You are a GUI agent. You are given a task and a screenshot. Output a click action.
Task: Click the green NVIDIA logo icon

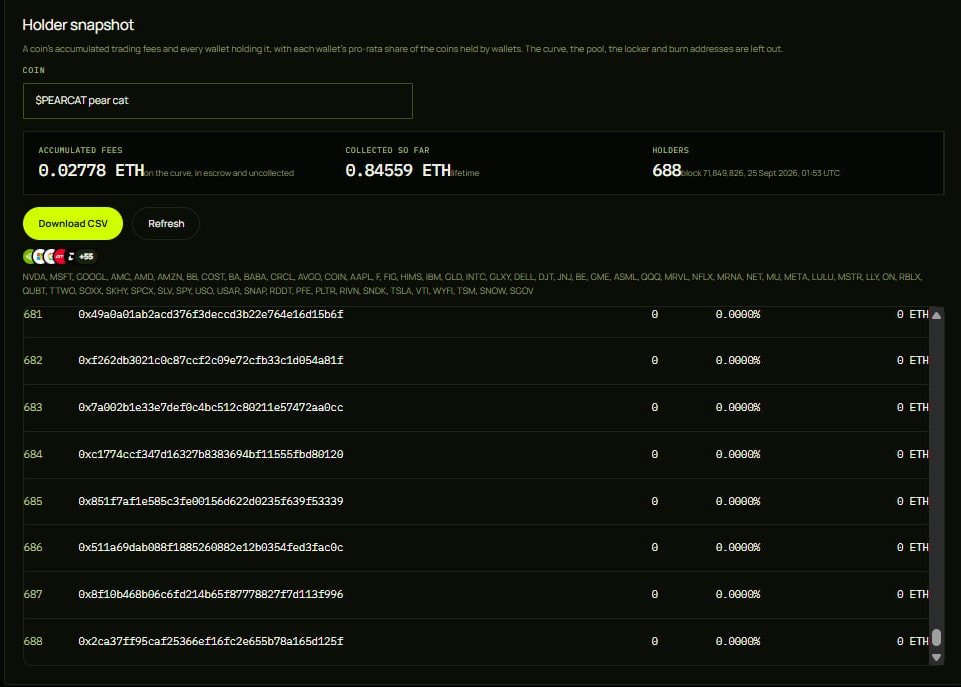tap(28, 256)
